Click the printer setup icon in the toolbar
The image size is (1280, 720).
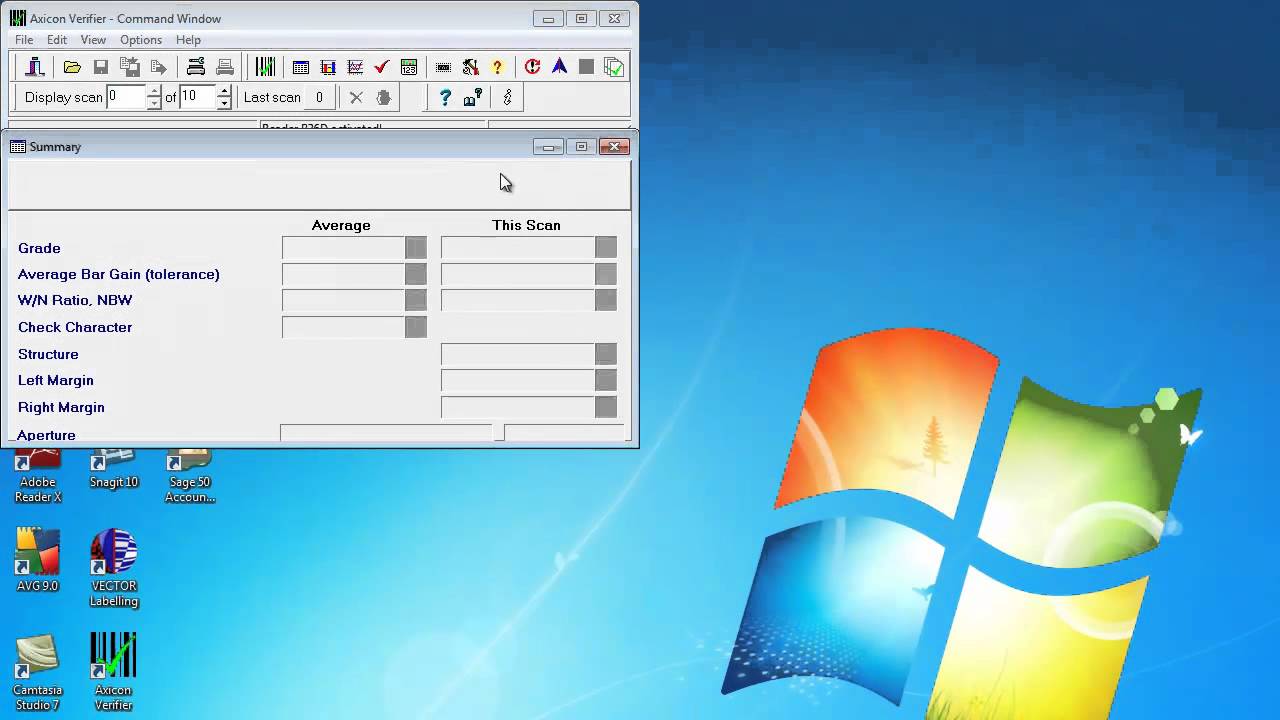[x=196, y=67]
